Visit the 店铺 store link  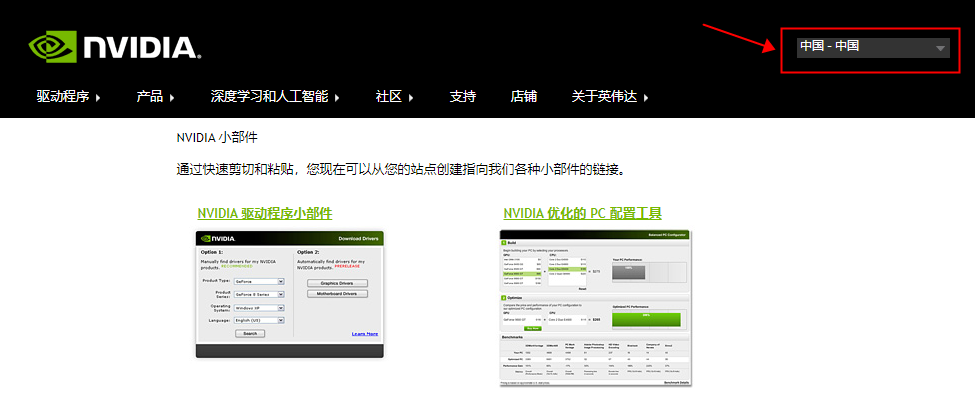click(524, 97)
